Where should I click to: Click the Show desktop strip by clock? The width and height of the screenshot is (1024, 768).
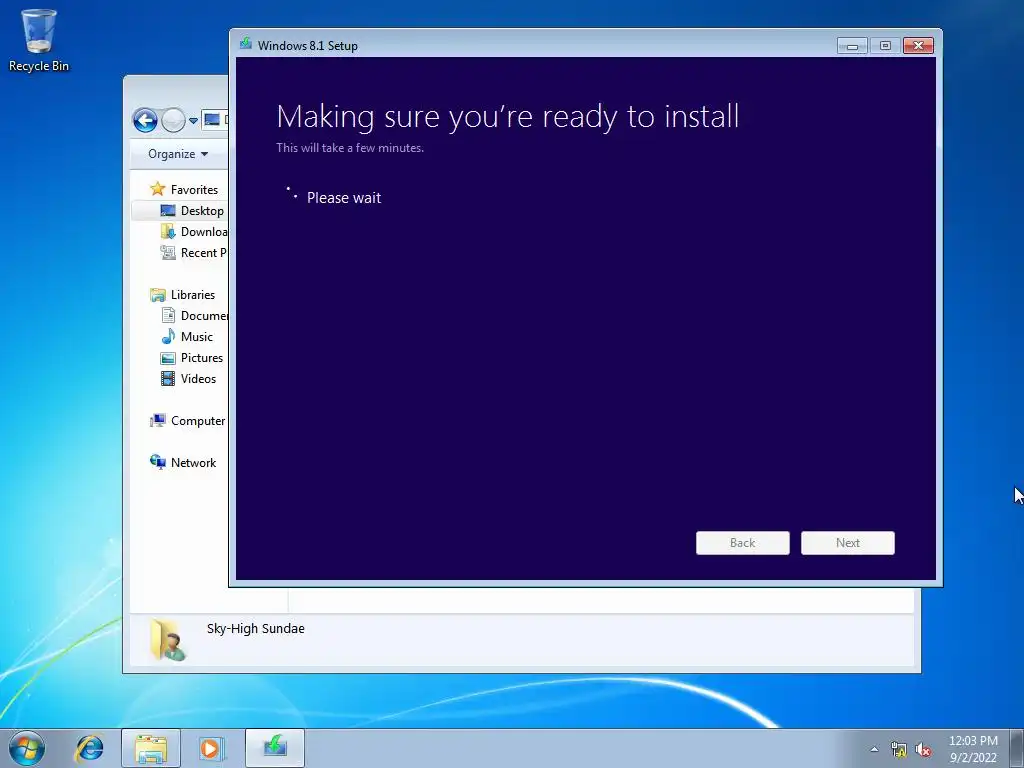(x=1017, y=748)
